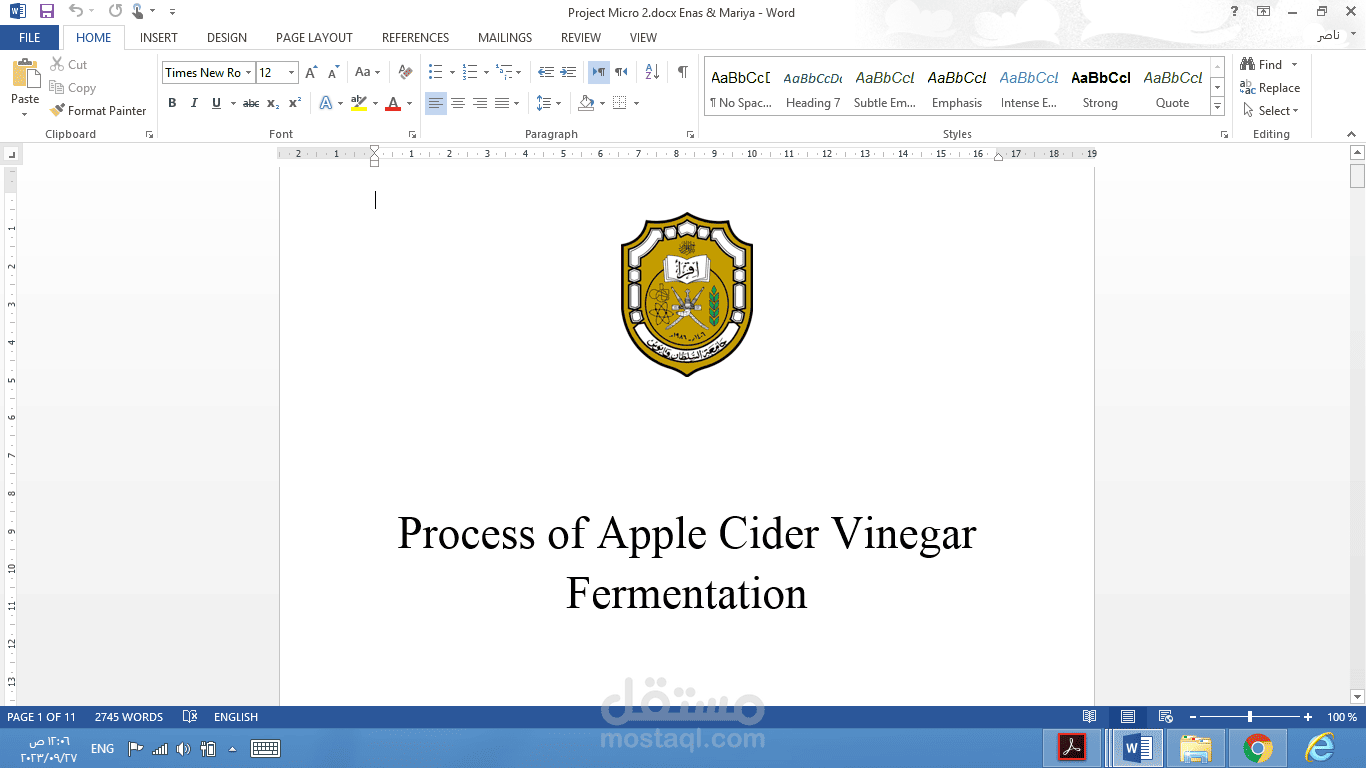The image size is (1366, 768).
Task: Click the Format Painter brush icon
Action: point(58,111)
